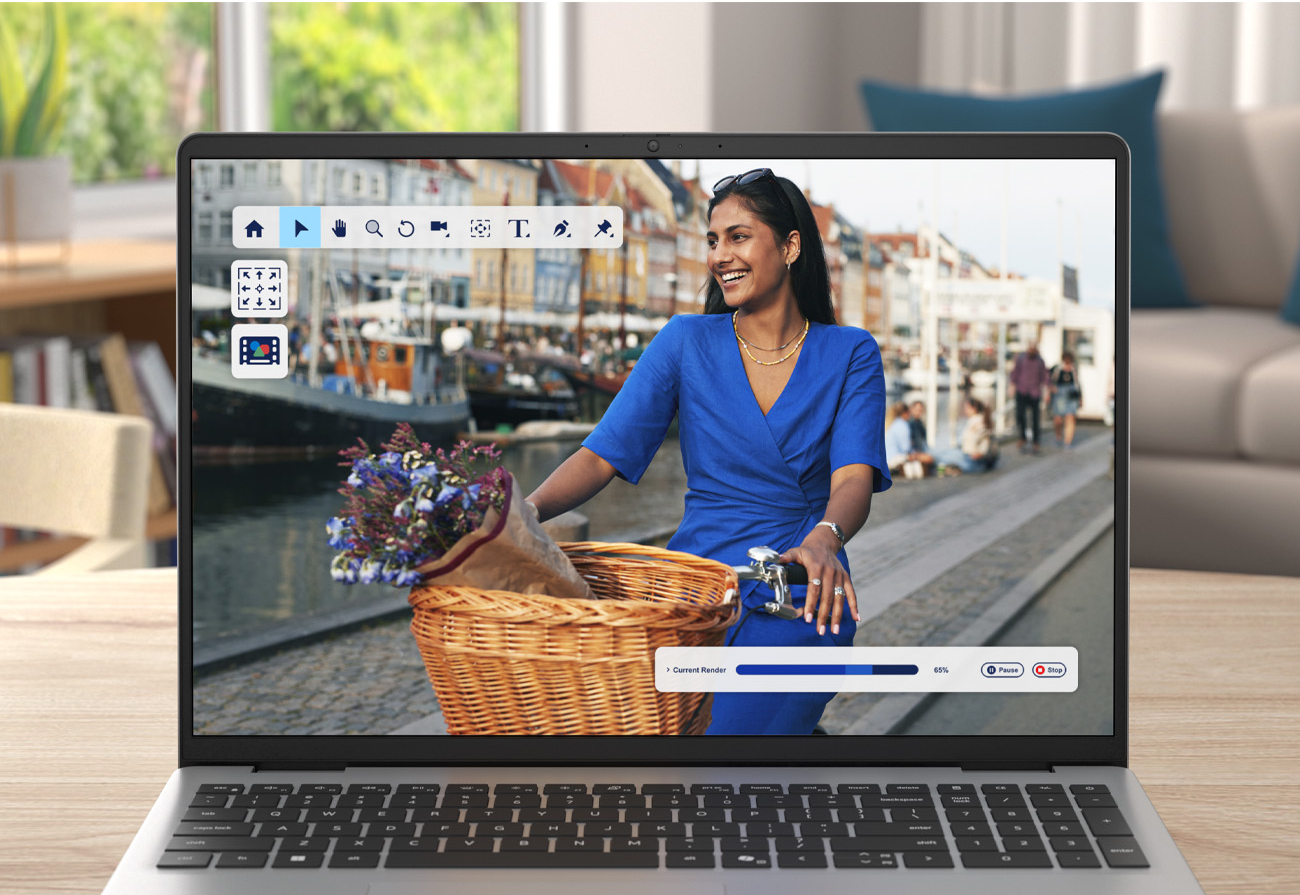The image size is (1300, 895).
Task: Open the Camera tool options
Action: [439, 228]
